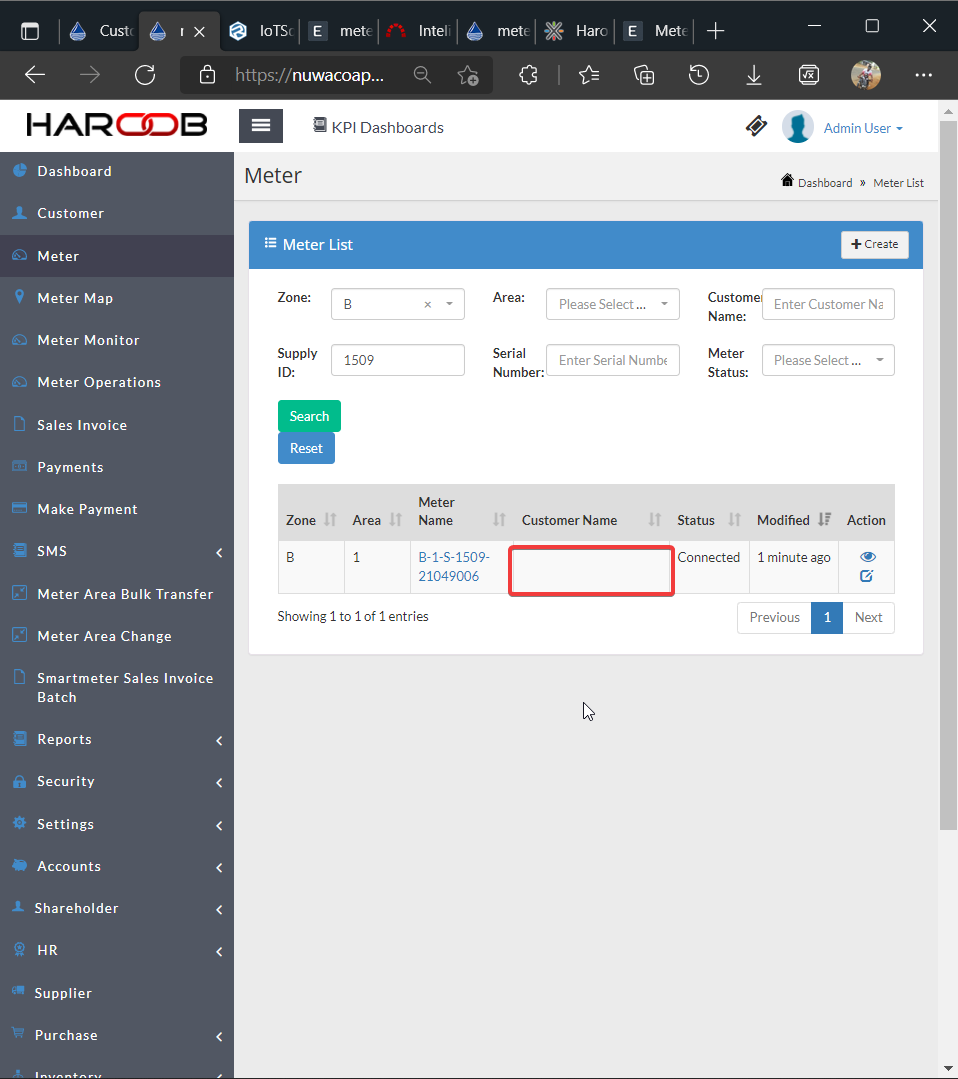Expand the SMS submenu chevron
Screen dimensions: 958x1079
point(219,553)
